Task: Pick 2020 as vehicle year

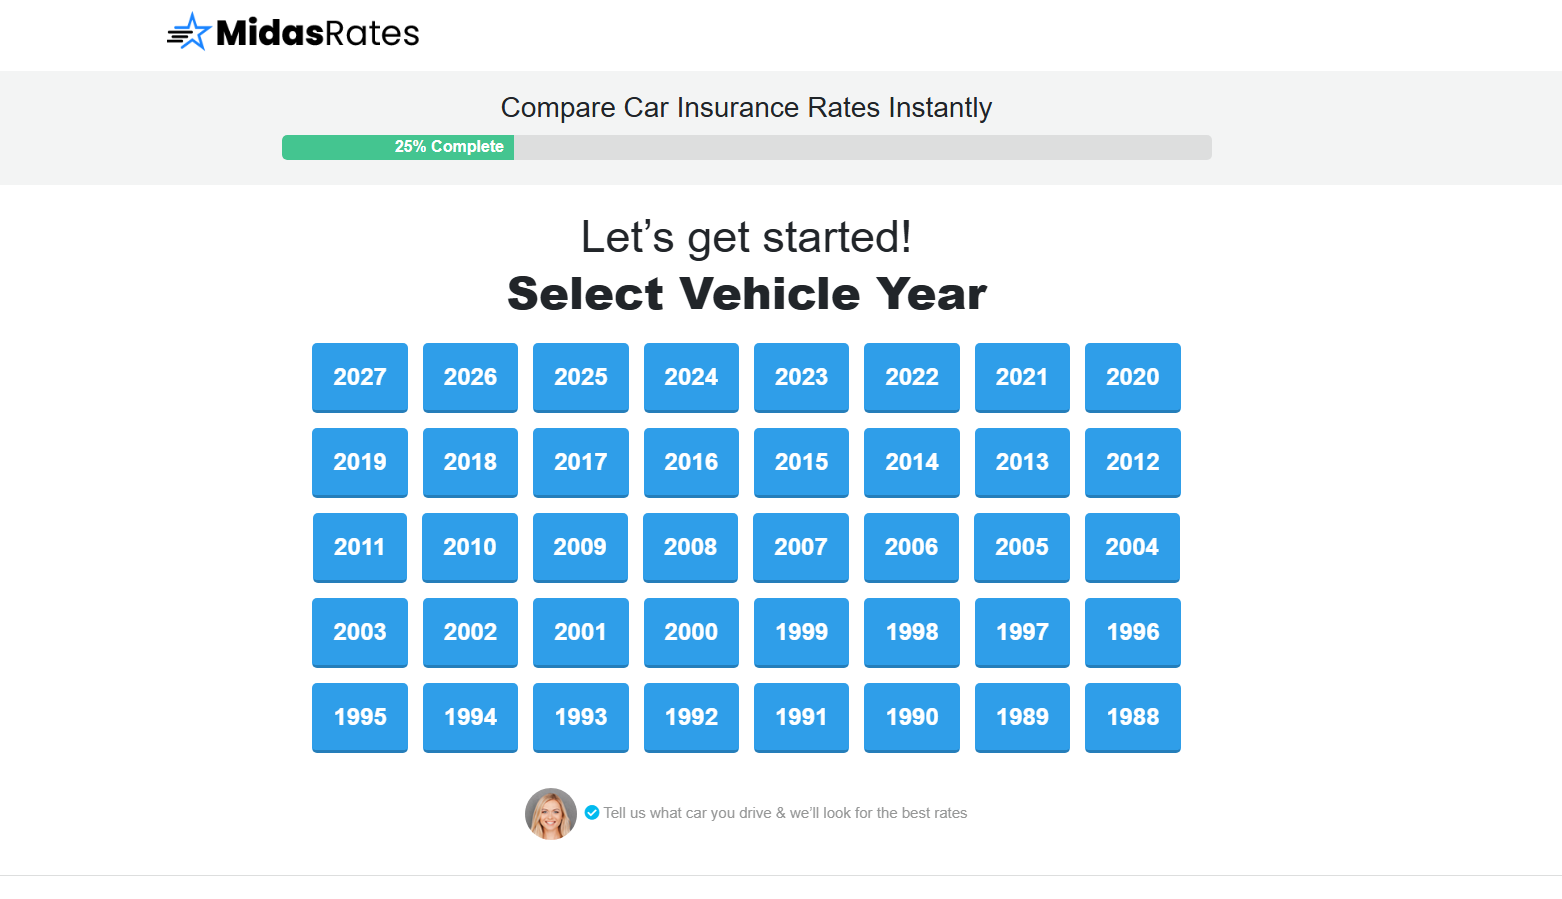Action: coord(1132,377)
